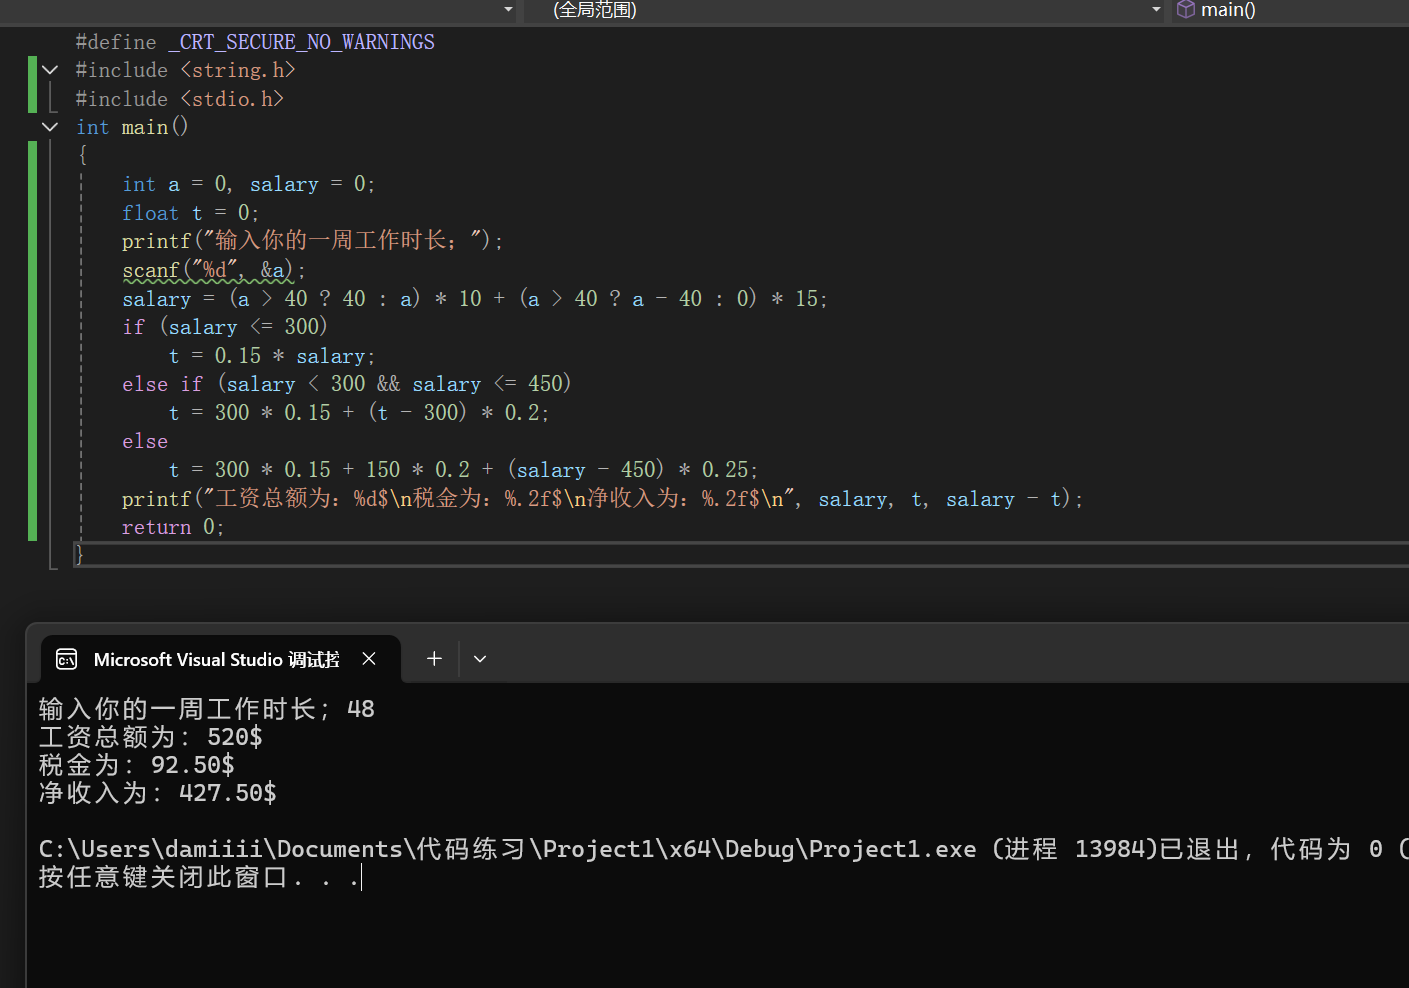Open the terminal profile dropdown chevron
Screen dimensions: 1409x988
point(480,659)
